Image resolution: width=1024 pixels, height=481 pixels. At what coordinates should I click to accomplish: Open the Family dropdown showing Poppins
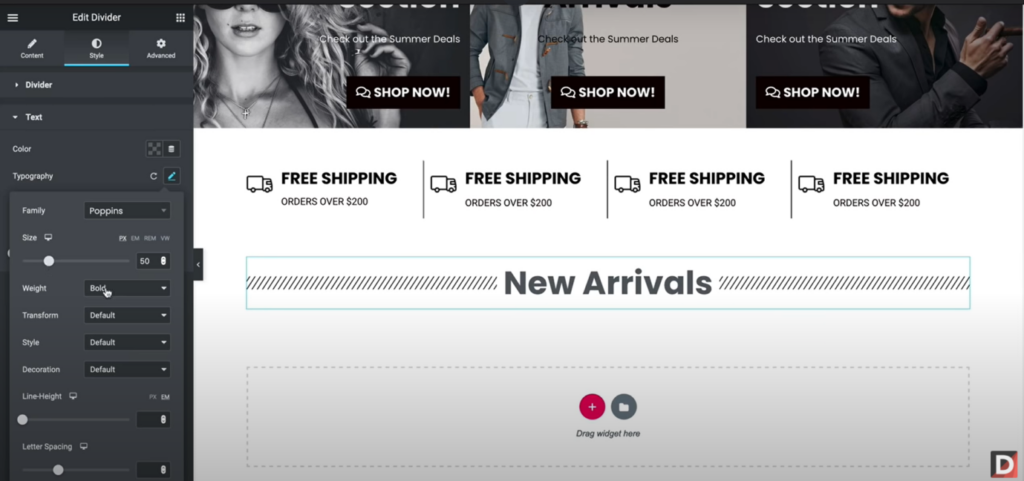pyautogui.click(x=127, y=211)
